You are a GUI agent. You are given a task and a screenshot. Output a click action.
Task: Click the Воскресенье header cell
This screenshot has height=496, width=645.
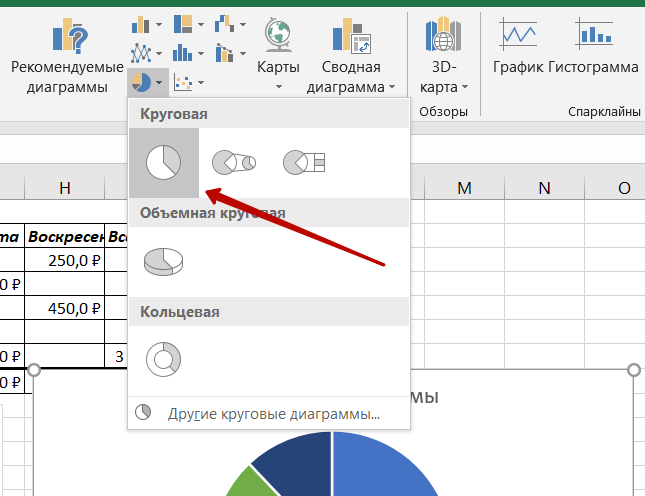click(x=65, y=236)
